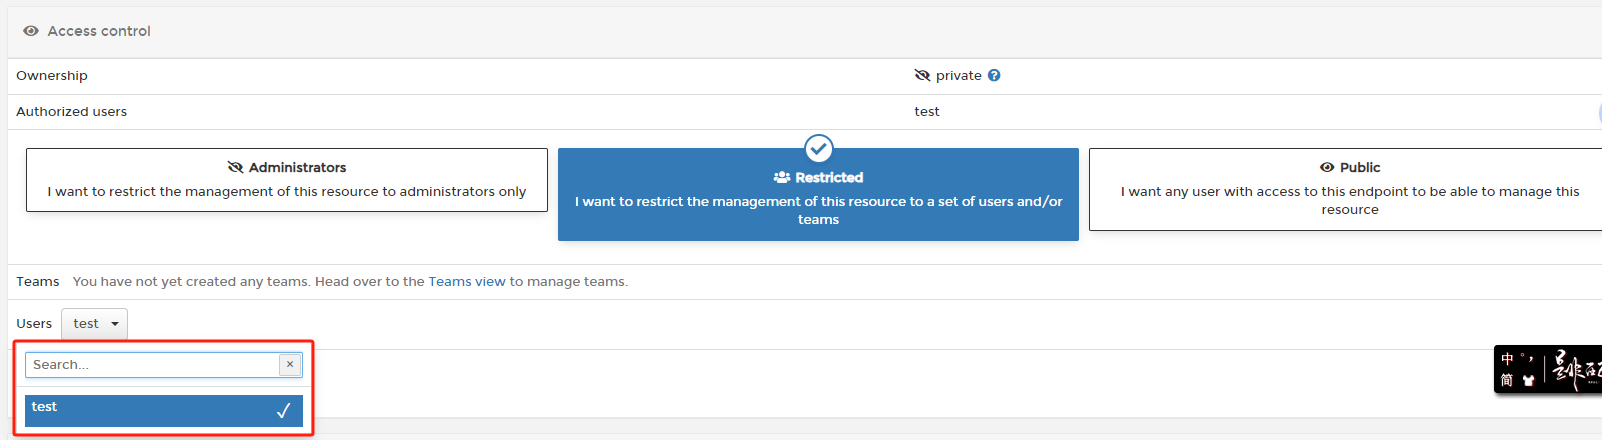Click the Access control section header
This screenshot has height=440, width=1602.
[99, 31]
